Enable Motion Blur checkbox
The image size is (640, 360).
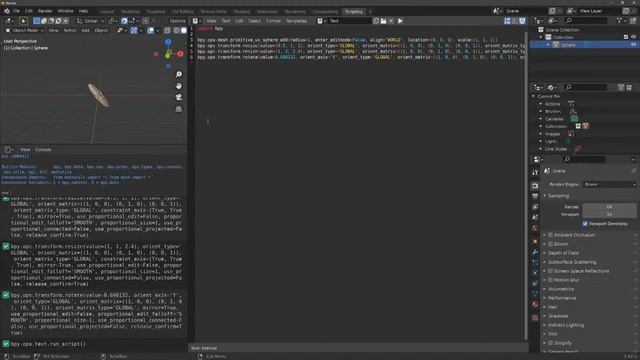coord(550,280)
